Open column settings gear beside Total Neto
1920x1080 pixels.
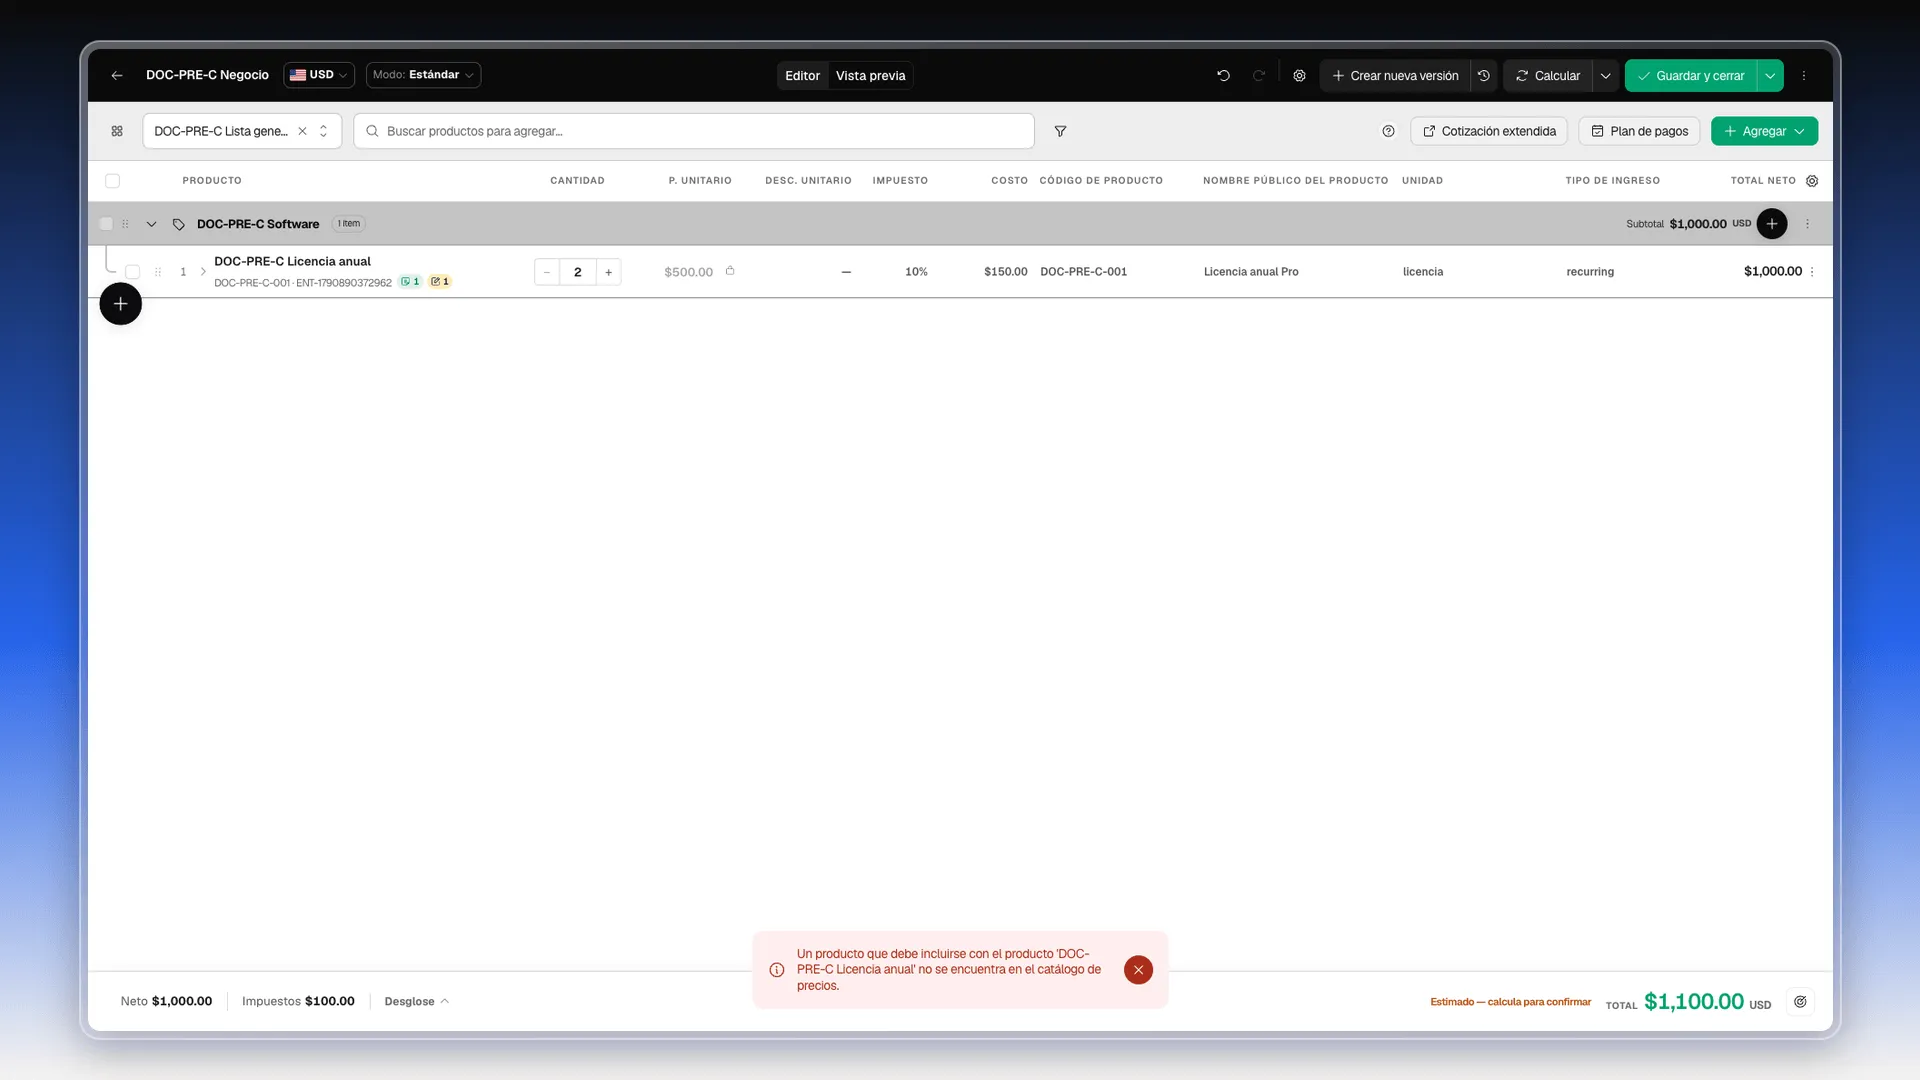[x=1812, y=181]
